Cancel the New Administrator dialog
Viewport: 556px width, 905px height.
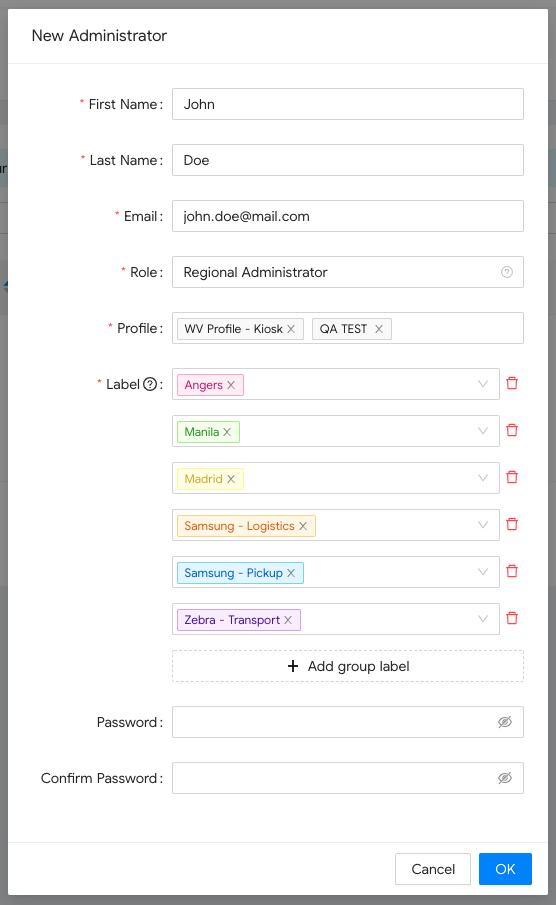tap(433, 869)
